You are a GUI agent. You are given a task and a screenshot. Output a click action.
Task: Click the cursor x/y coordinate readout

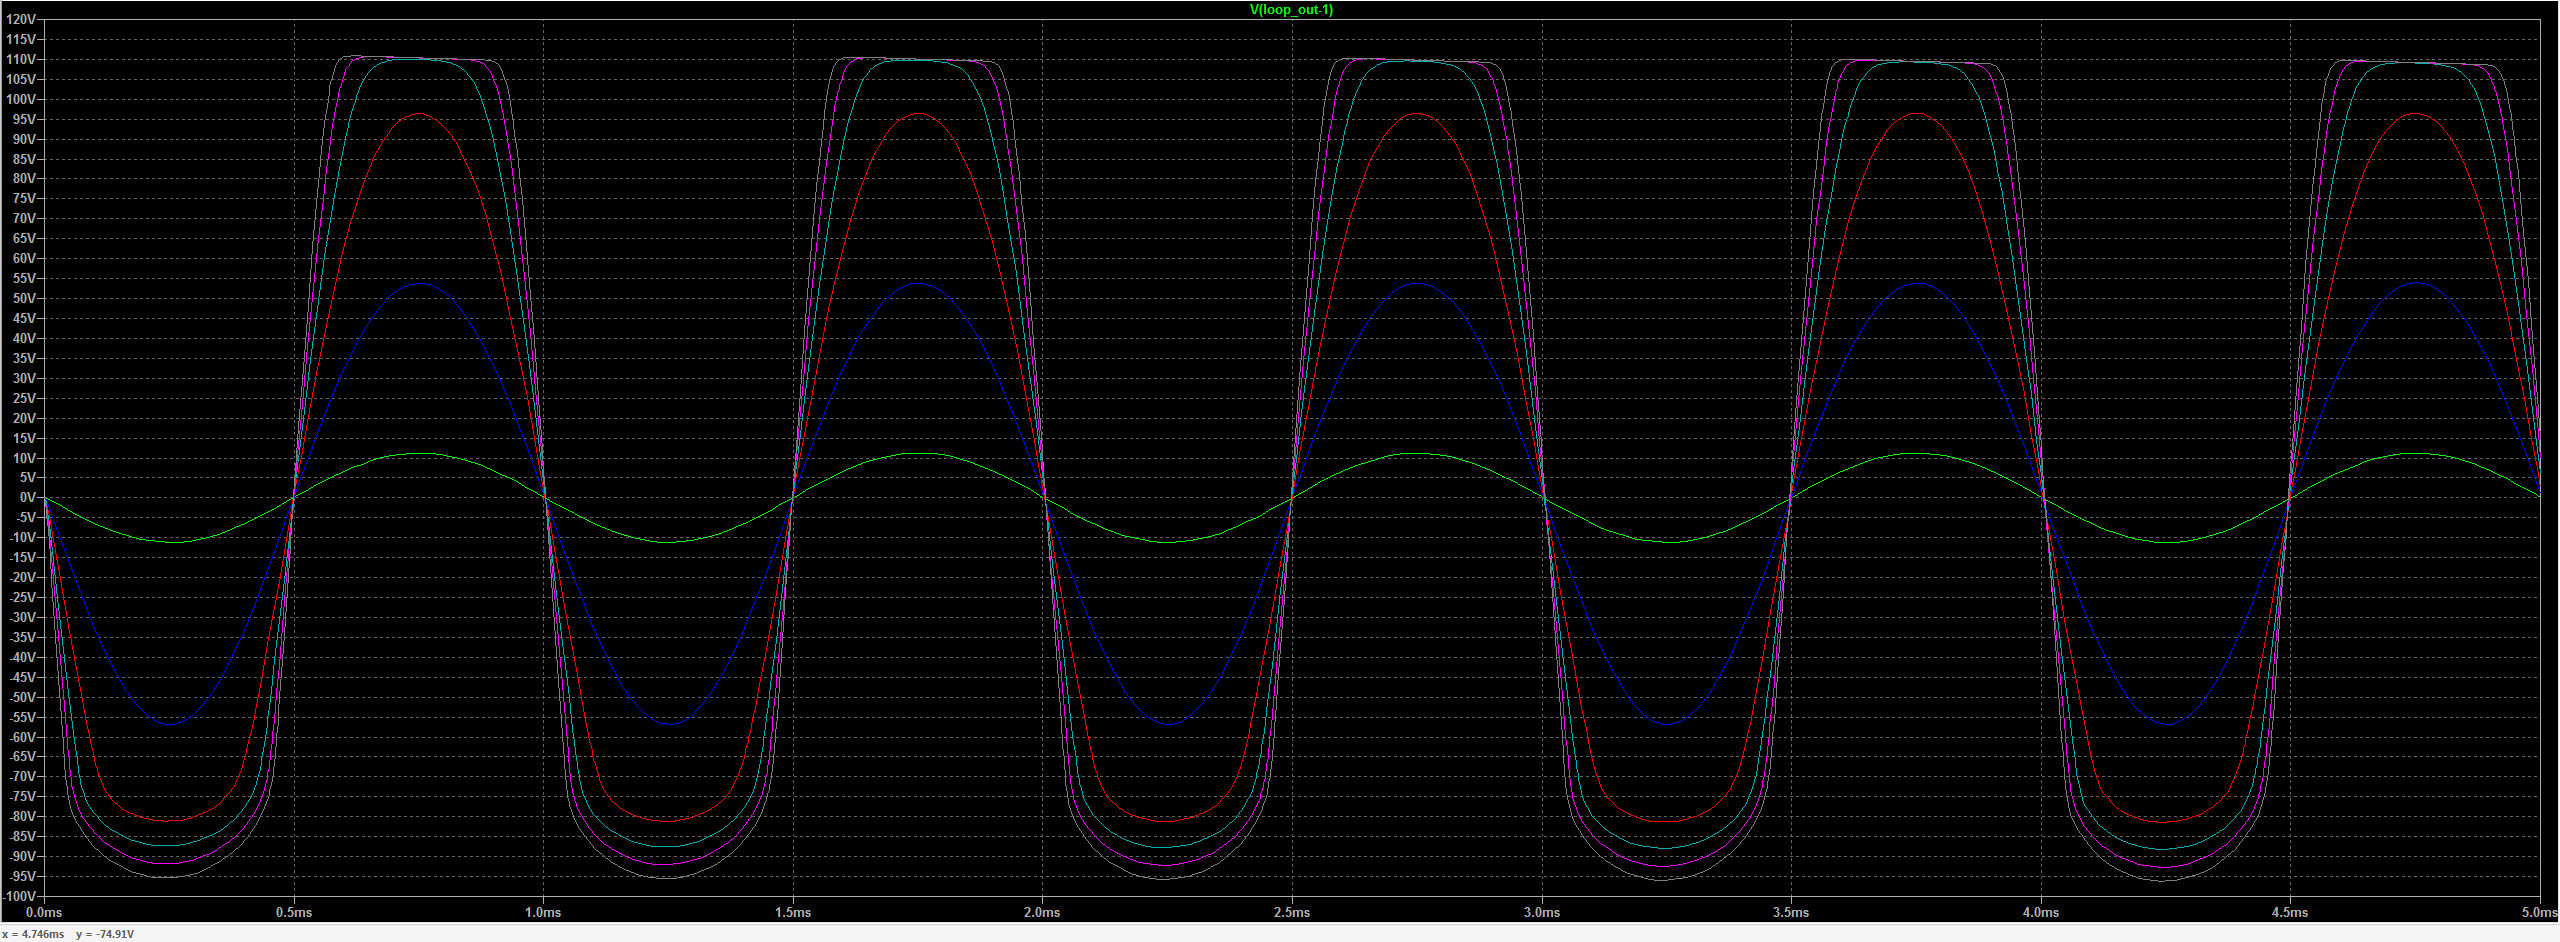tap(68, 934)
